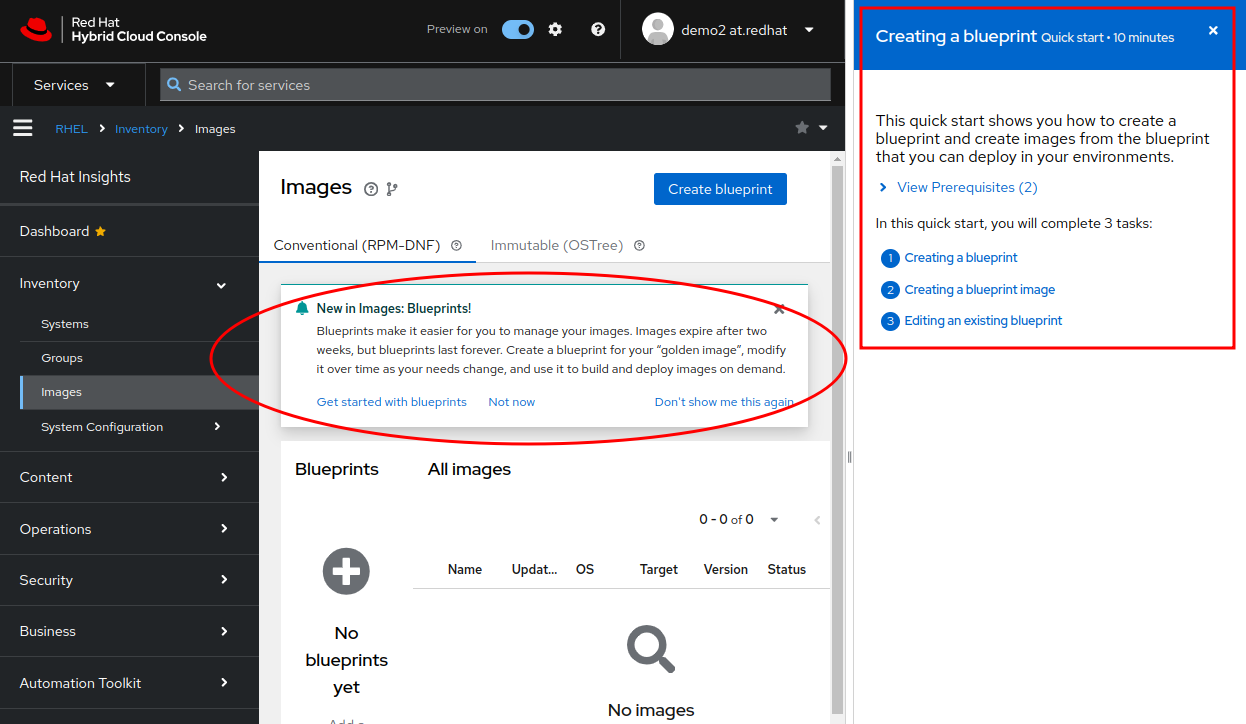Click the plus icon above No blueprints yet

click(346, 572)
